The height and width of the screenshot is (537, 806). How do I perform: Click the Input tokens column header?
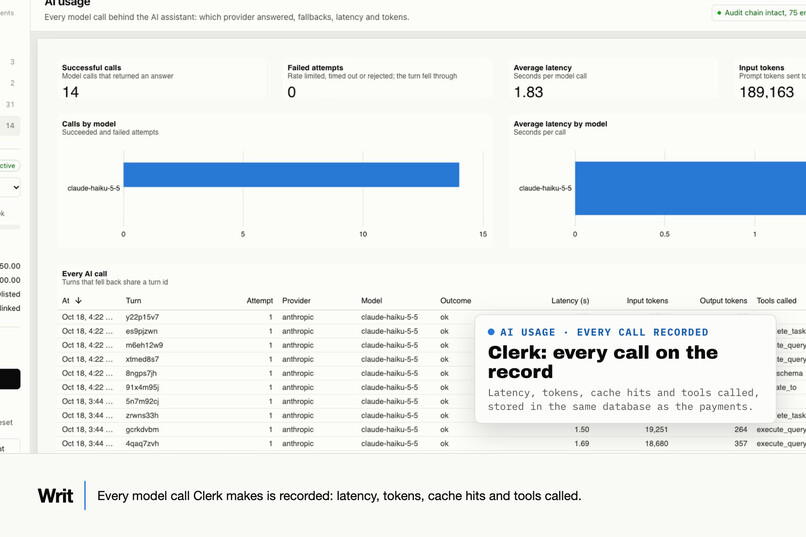pos(647,301)
